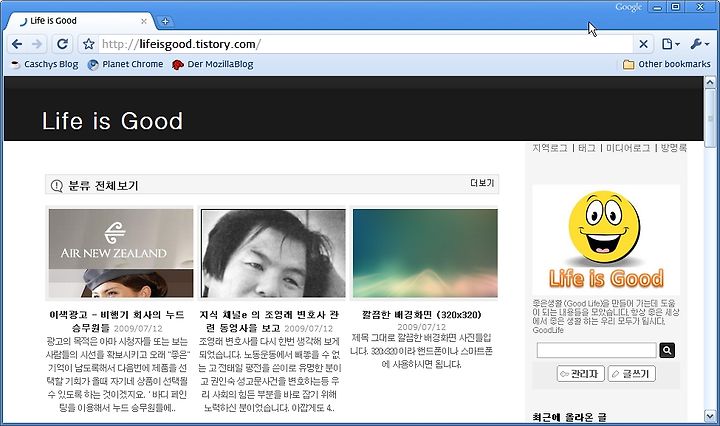
Task: Click the Life is Good blog title
Action: click(112, 121)
